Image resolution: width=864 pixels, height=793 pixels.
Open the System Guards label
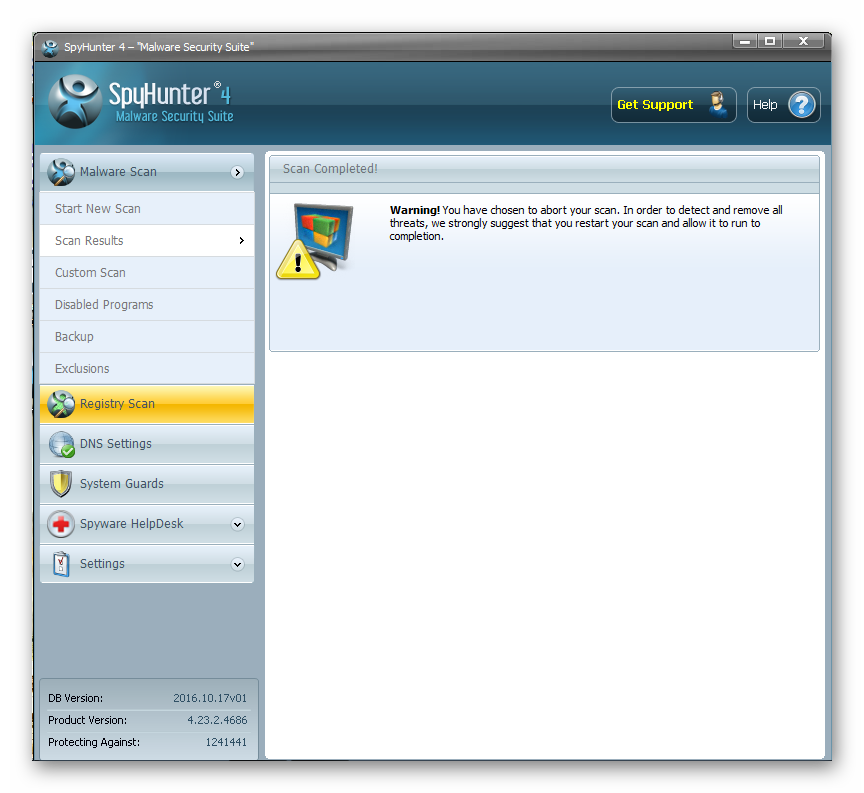click(122, 484)
